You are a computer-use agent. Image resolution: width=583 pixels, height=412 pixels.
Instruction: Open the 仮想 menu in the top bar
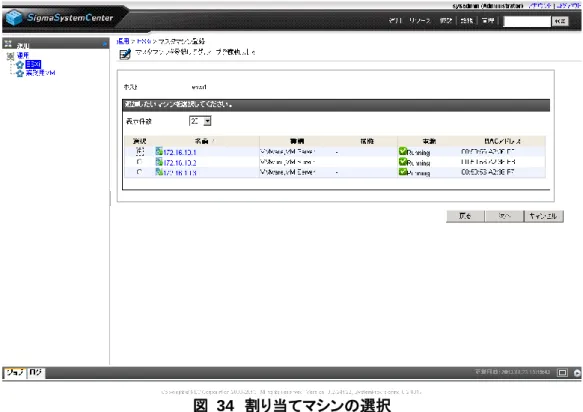point(446,20)
